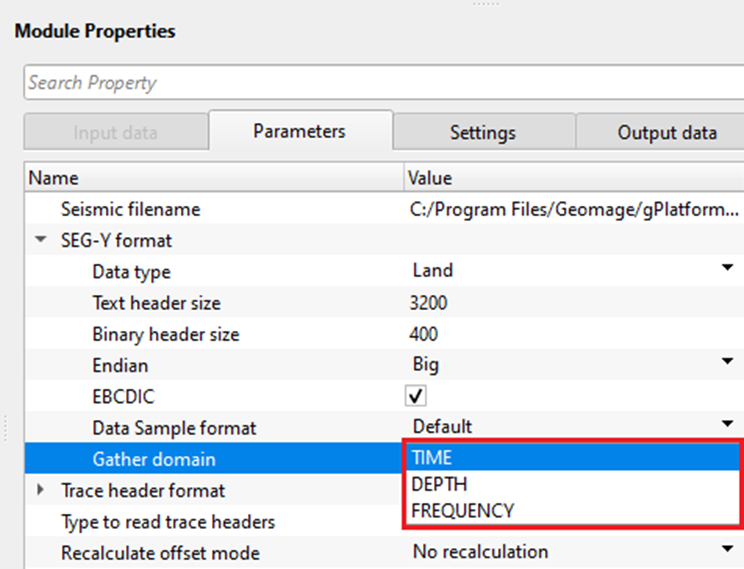Click the Text header size value 3200

point(429,303)
